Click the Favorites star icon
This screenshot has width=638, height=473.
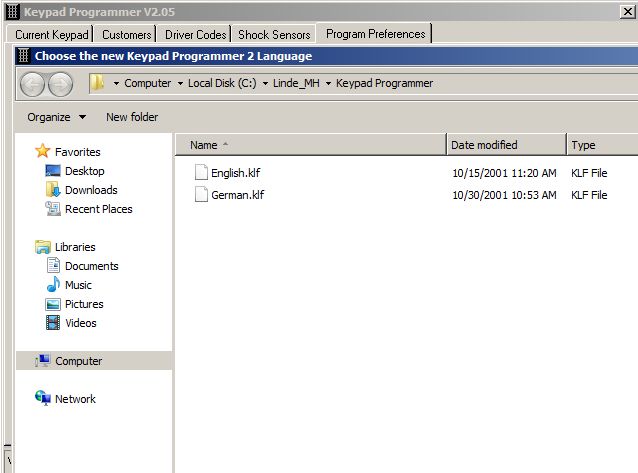[42, 151]
